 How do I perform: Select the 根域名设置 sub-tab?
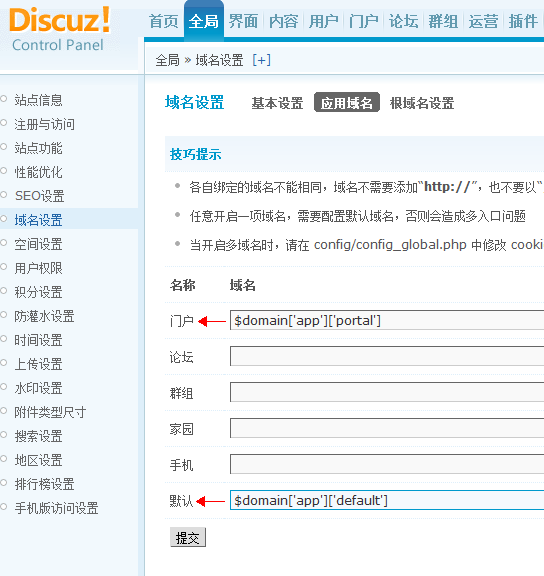pyautogui.click(x=422, y=103)
